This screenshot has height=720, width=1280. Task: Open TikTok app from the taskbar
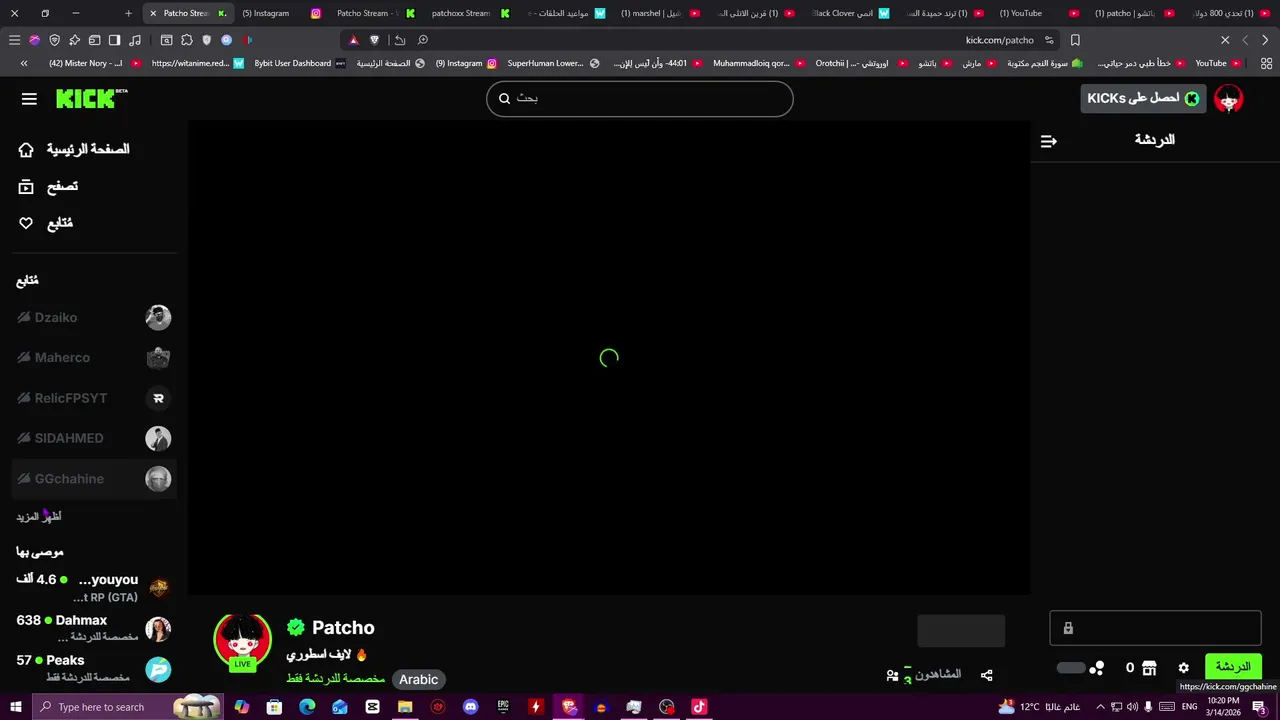click(x=699, y=707)
